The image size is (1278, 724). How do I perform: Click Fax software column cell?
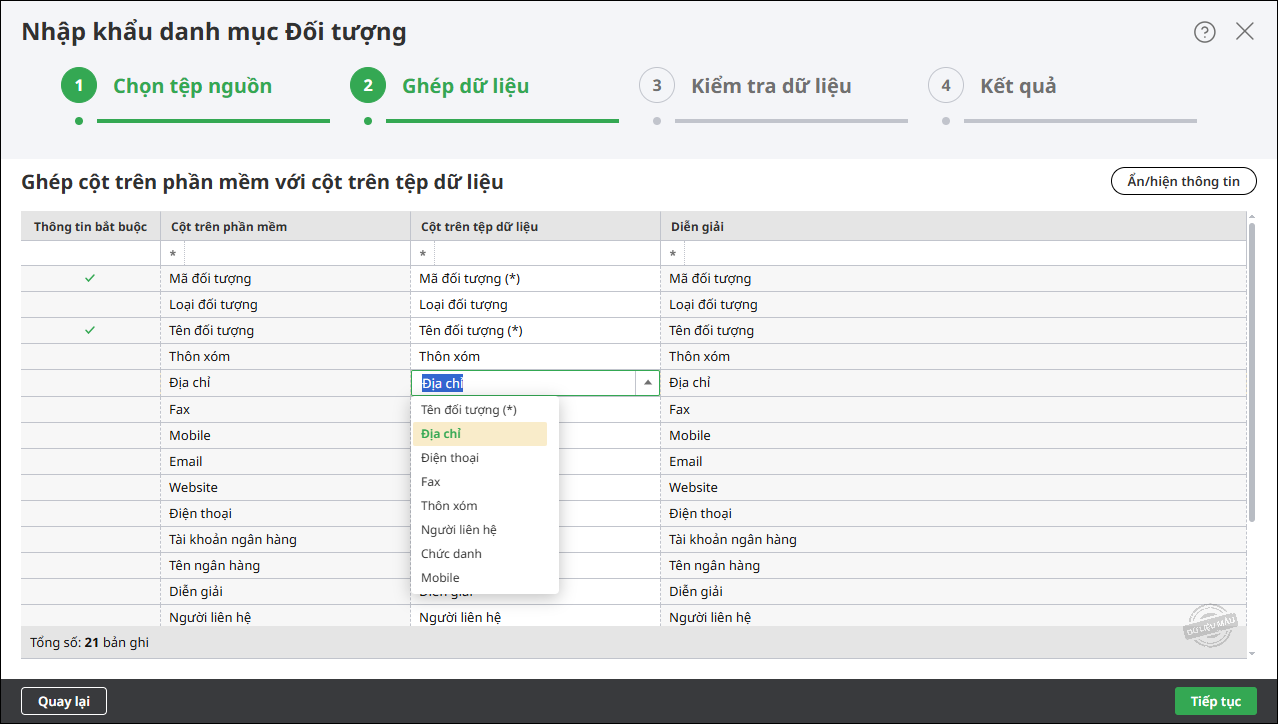coord(285,410)
